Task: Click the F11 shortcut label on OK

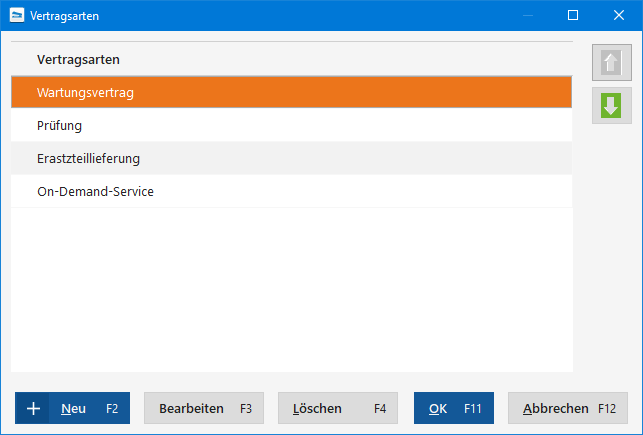Action: point(473,408)
